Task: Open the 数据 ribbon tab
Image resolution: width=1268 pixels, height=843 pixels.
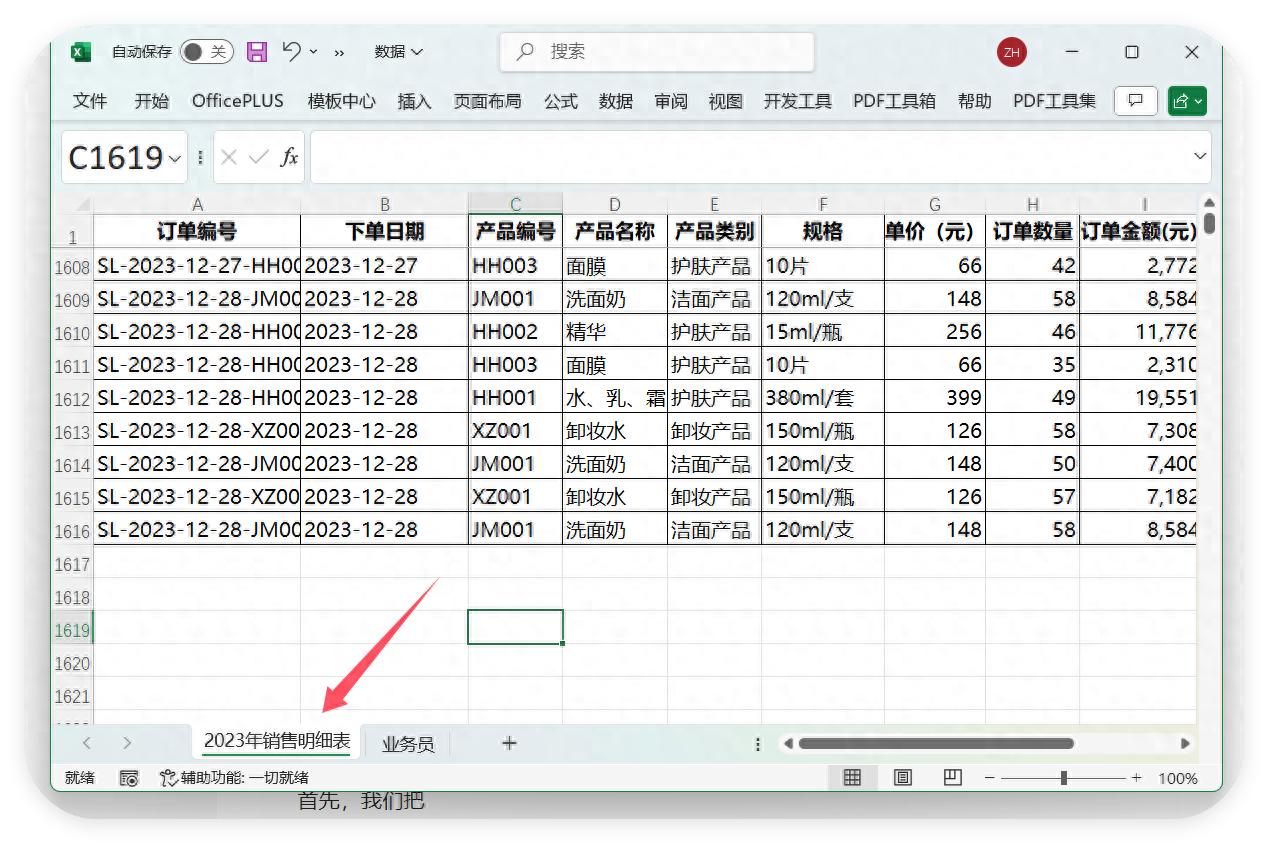Action: (616, 101)
